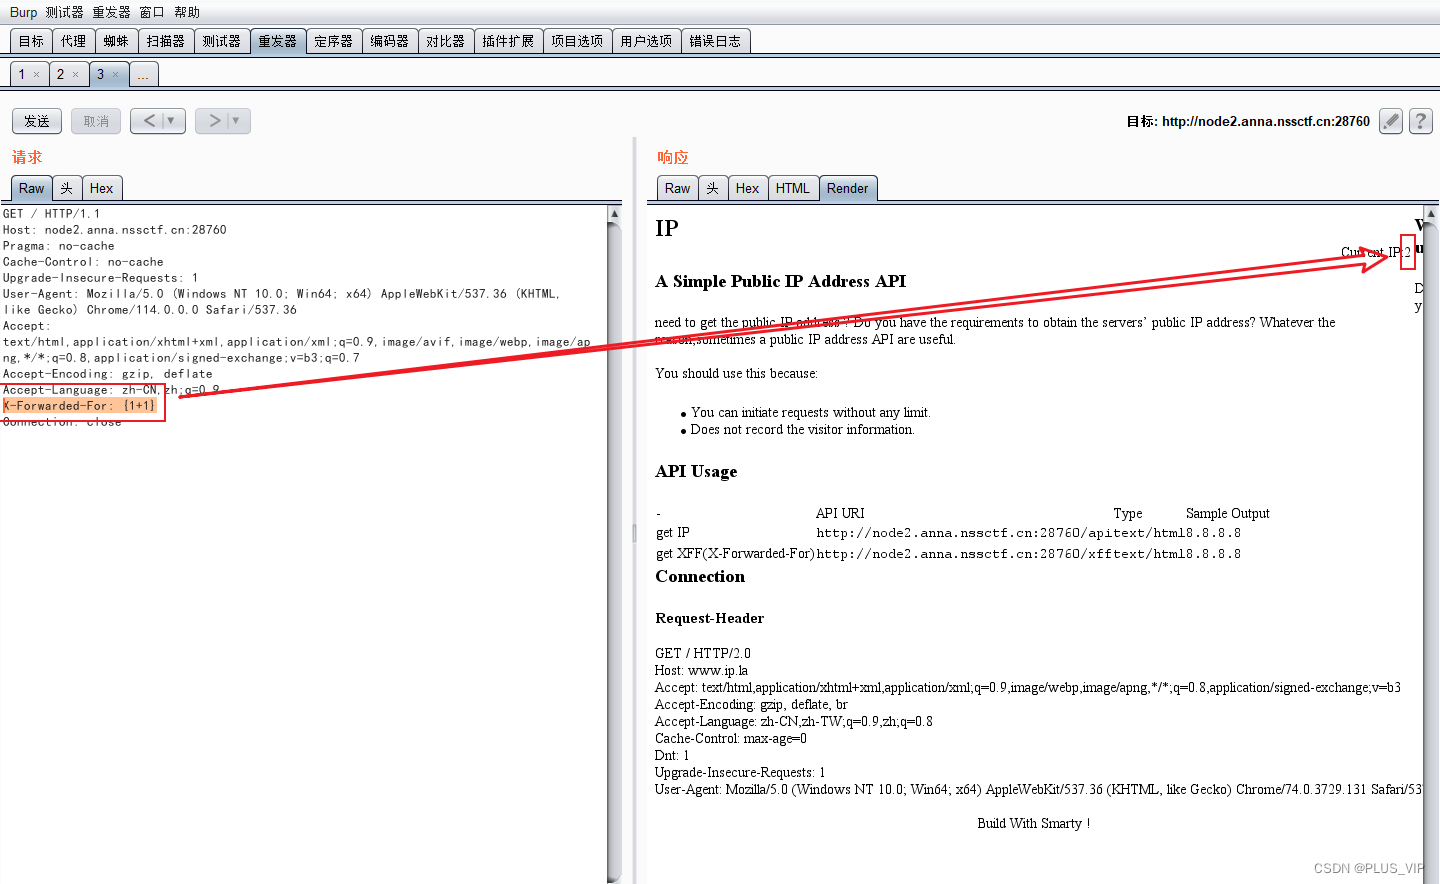Click the 目标 target URL label
This screenshot has height=884, width=1440.
pyautogui.click(x=1248, y=121)
